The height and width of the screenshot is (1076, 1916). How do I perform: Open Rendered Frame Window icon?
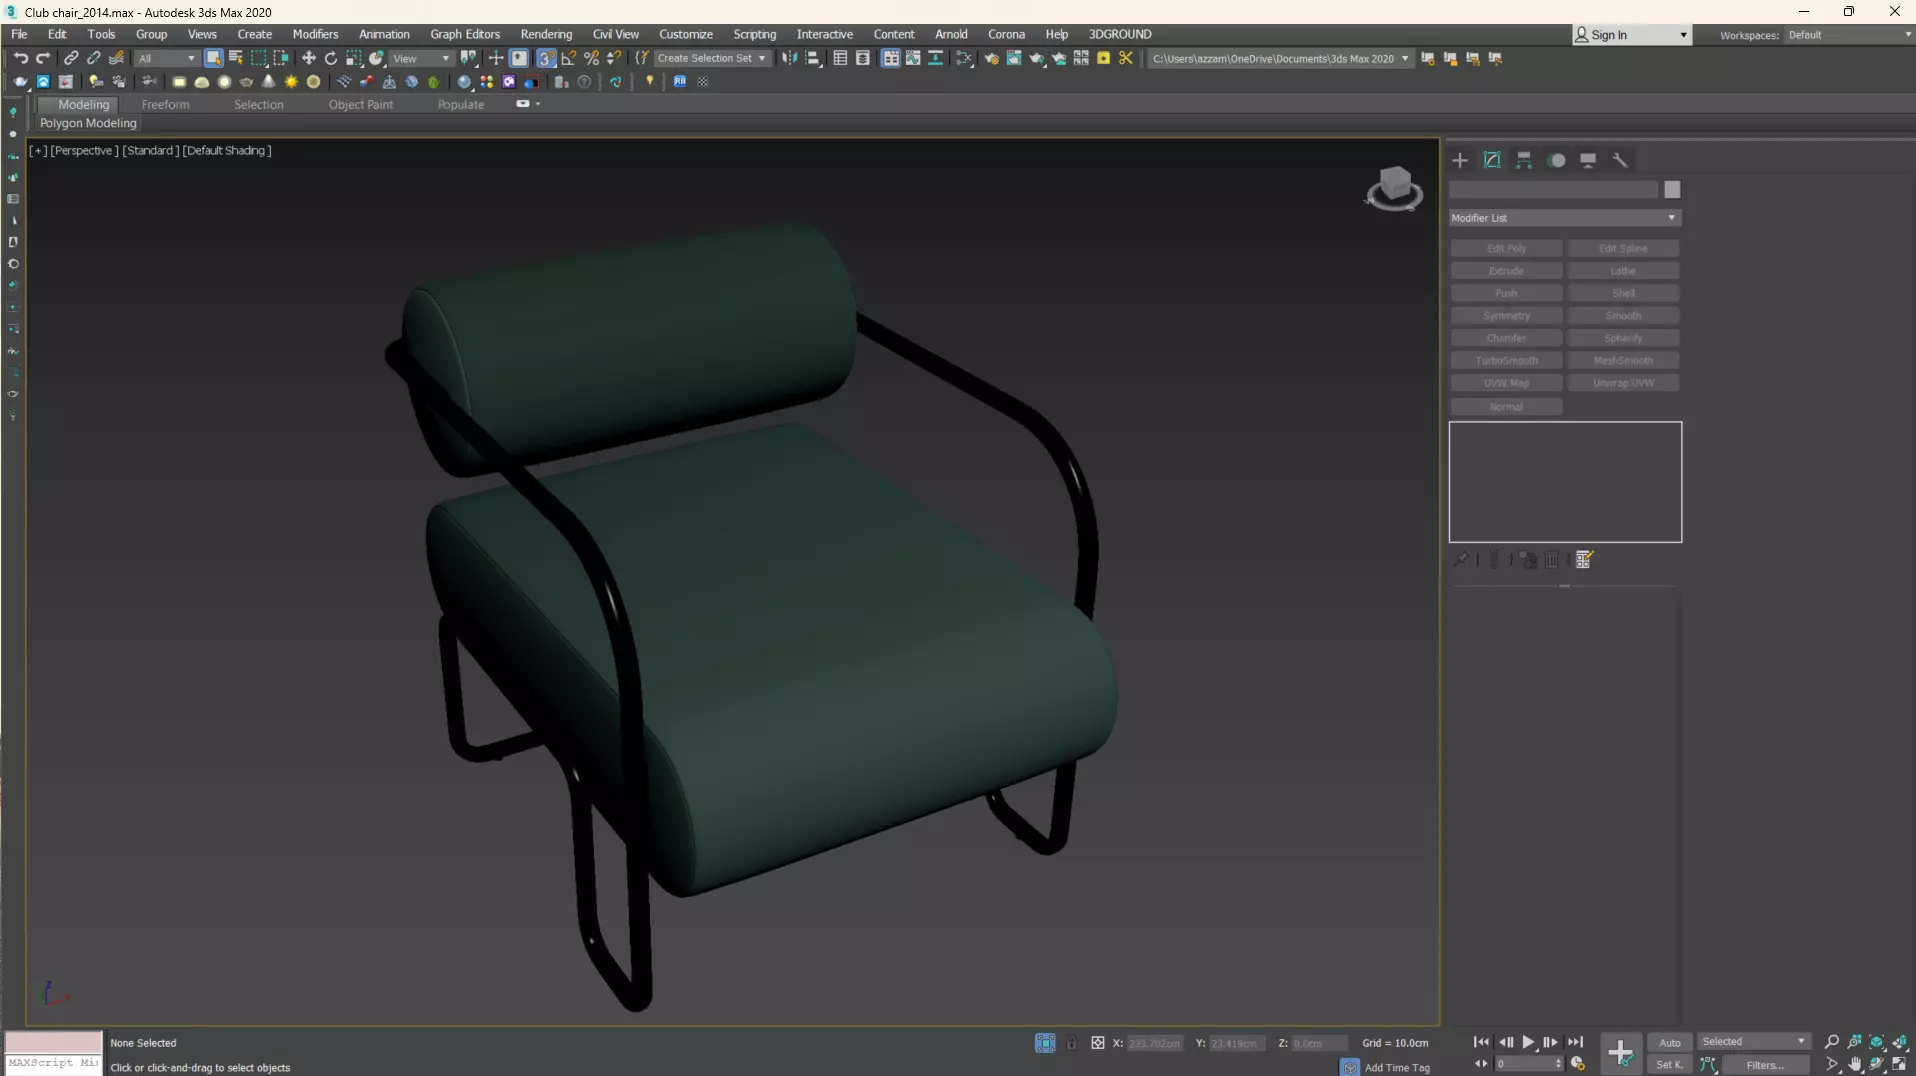point(1014,58)
